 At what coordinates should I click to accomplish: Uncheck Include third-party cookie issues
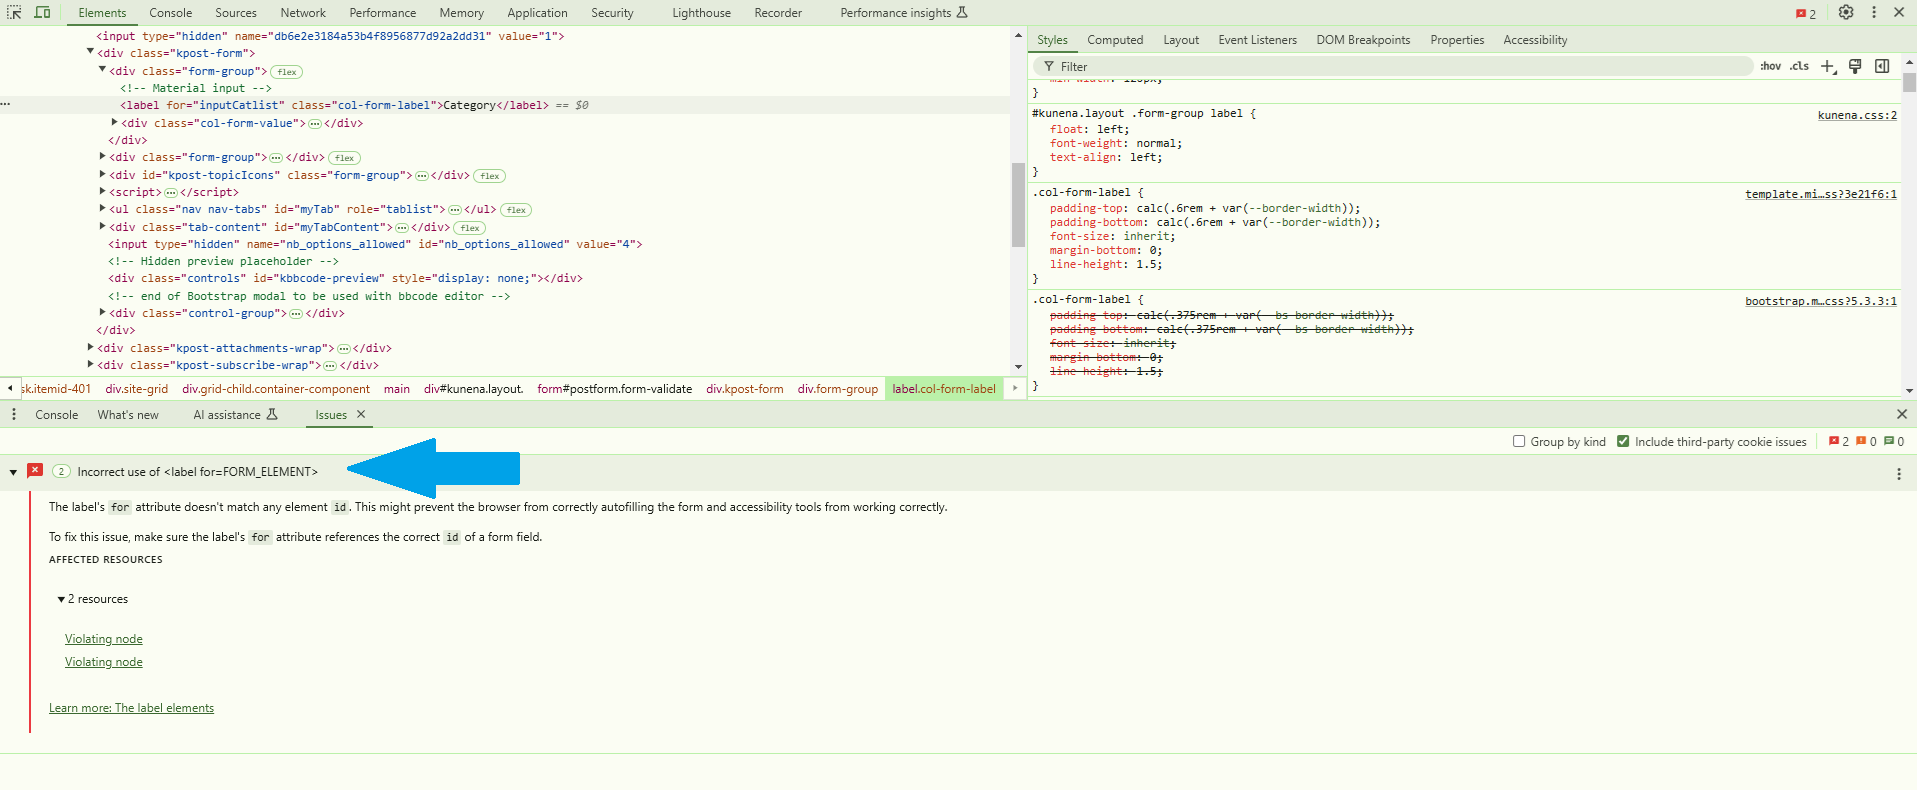tap(1623, 442)
